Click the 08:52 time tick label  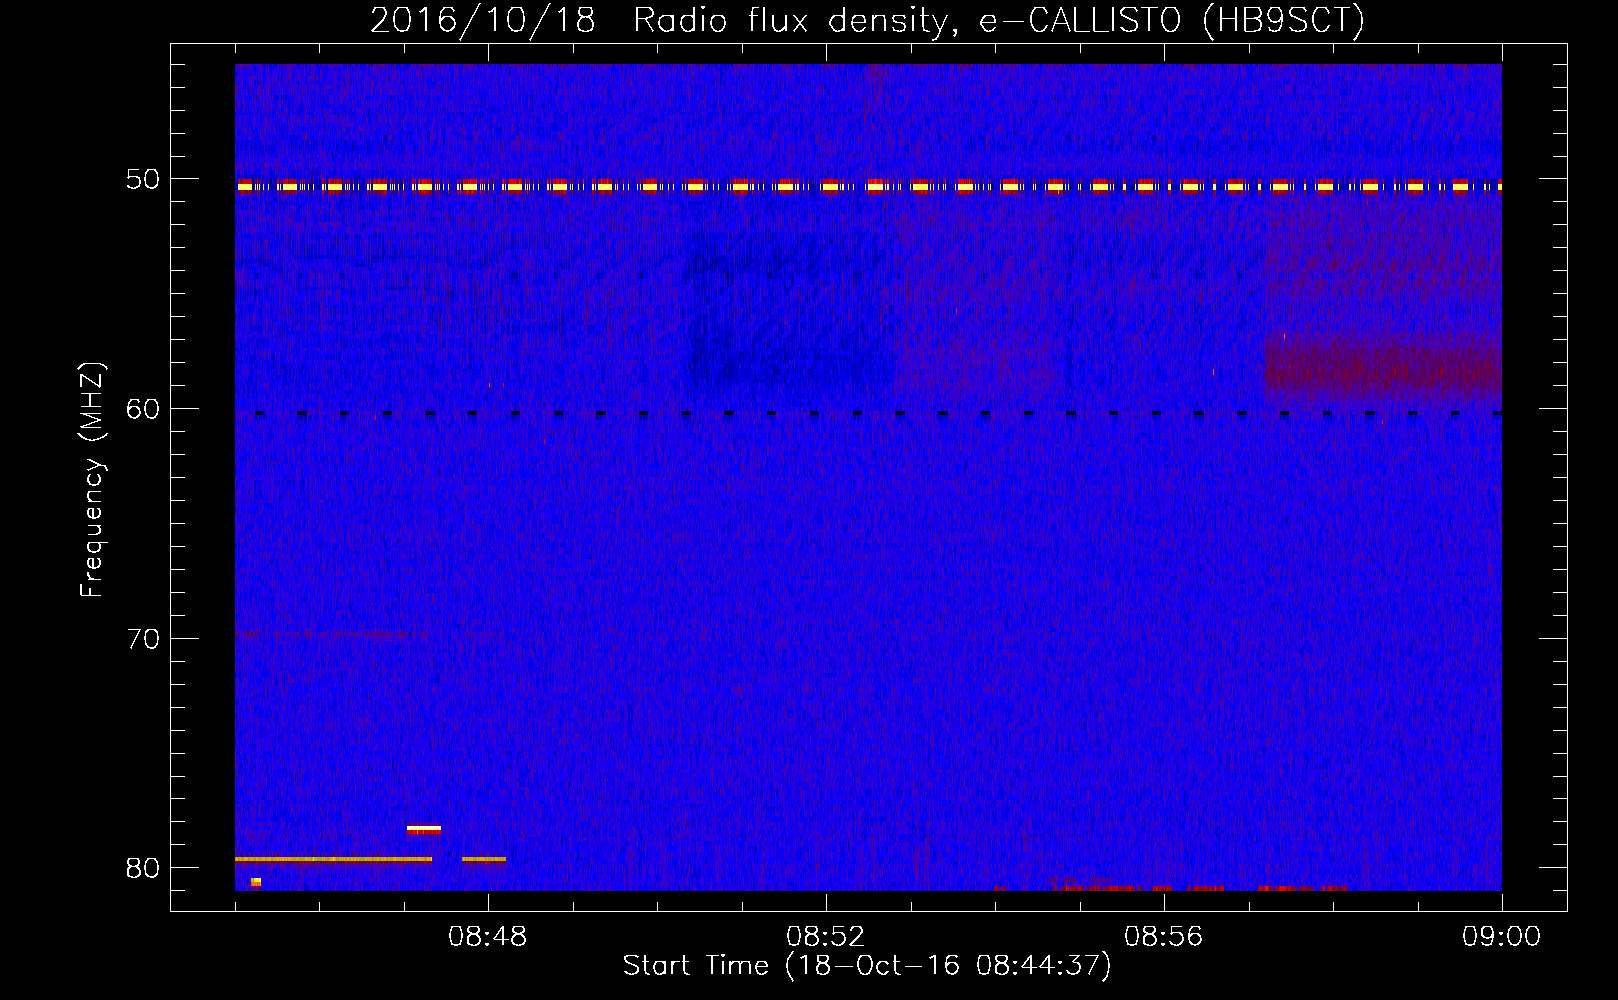click(826, 937)
